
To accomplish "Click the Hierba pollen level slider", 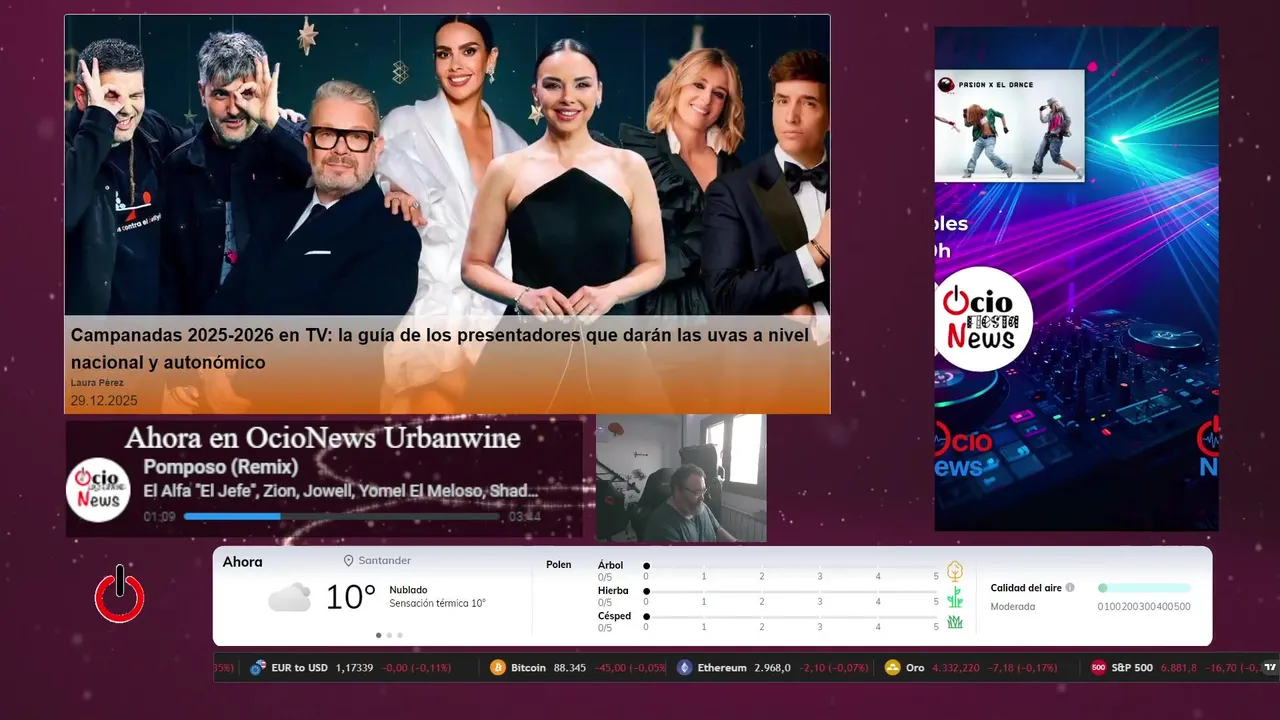I will pyautogui.click(x=791, y=592).
